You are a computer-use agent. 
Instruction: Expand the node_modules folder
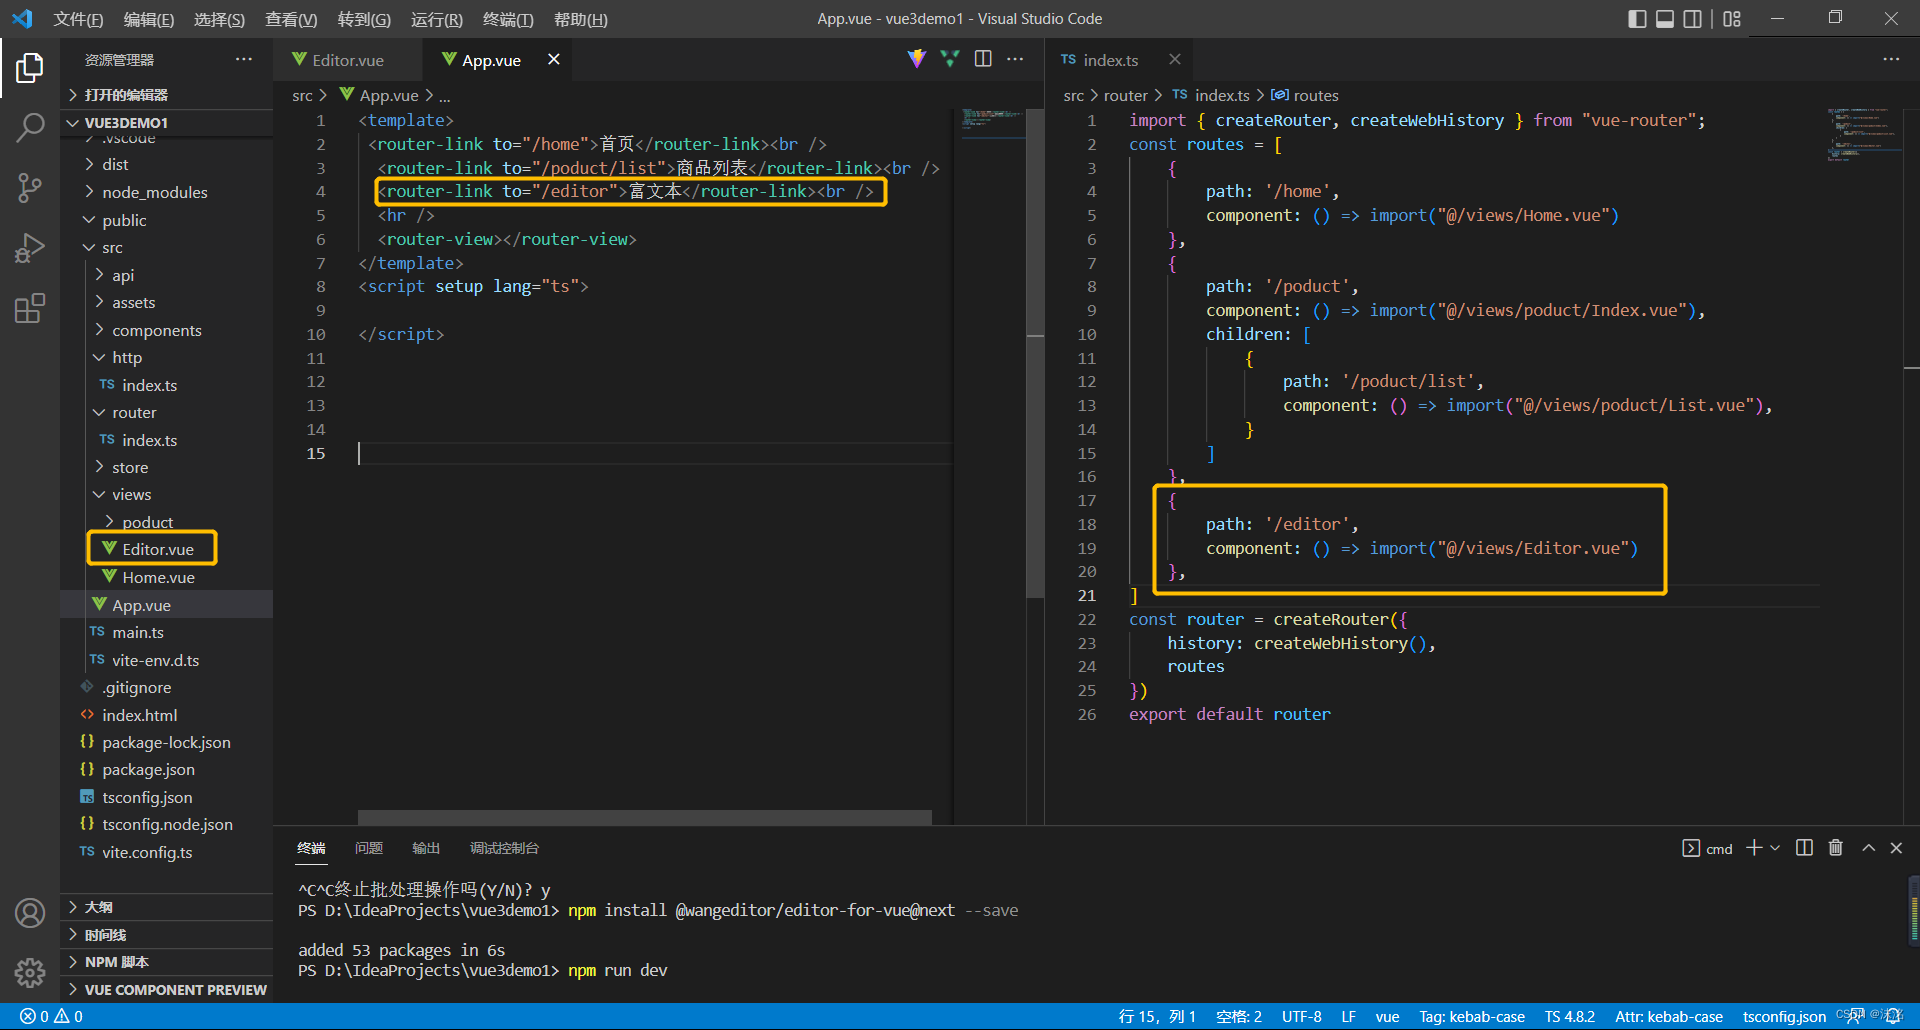pyautogui.click(x=154, y=192)
